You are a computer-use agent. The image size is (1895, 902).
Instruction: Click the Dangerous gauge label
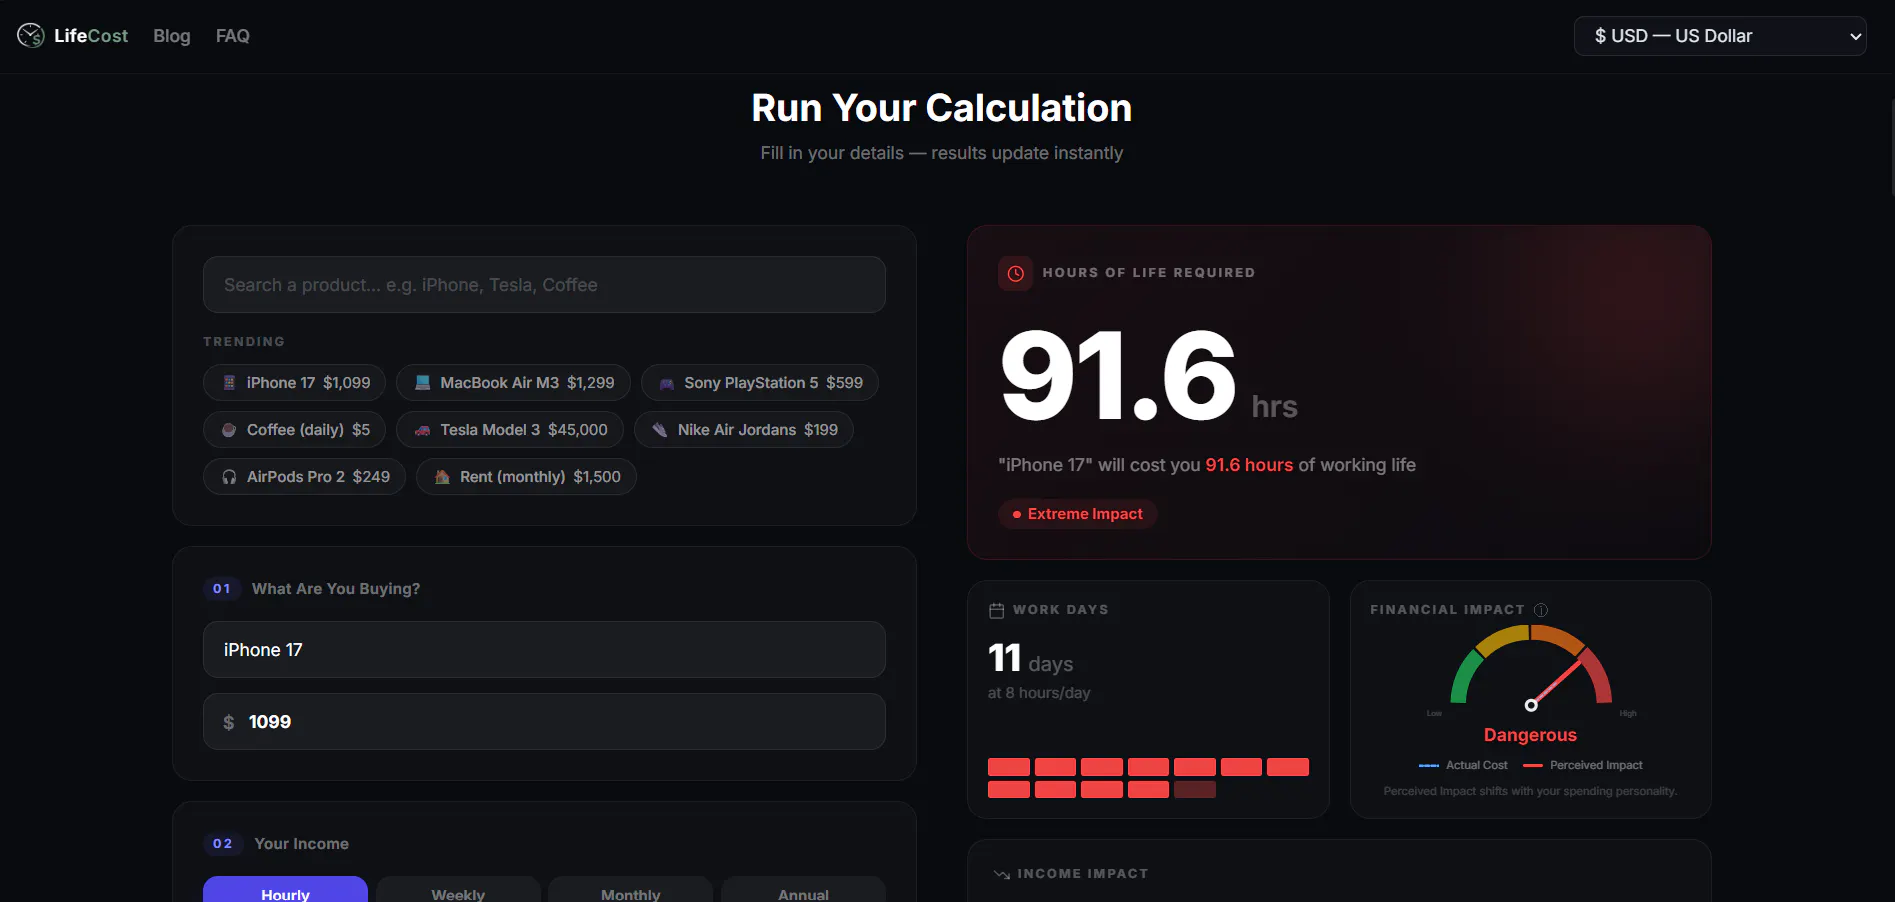point(1530,735)
